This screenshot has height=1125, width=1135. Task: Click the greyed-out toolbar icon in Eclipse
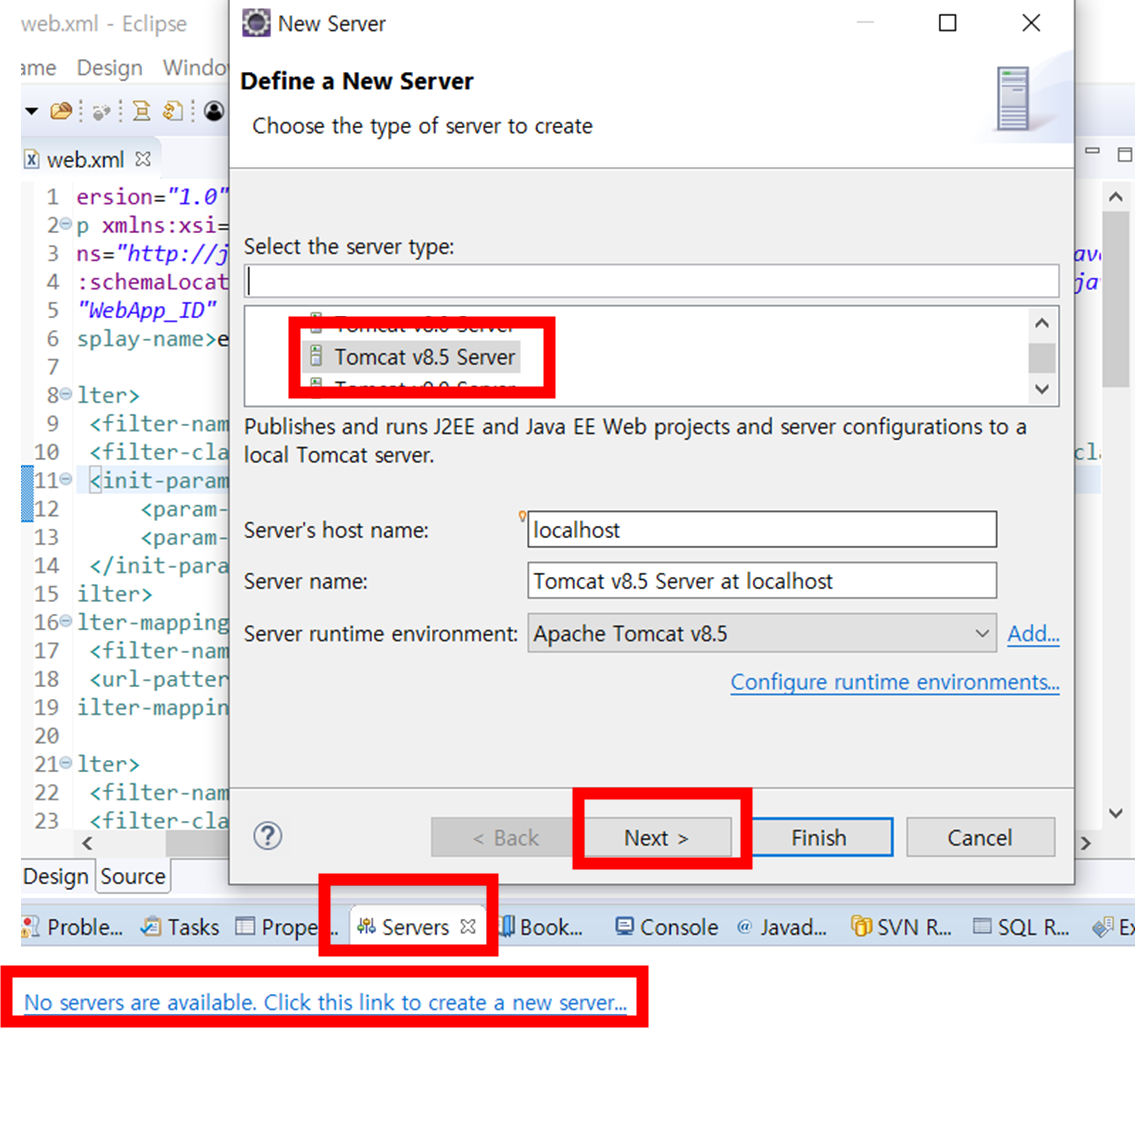tap(101, 111)
